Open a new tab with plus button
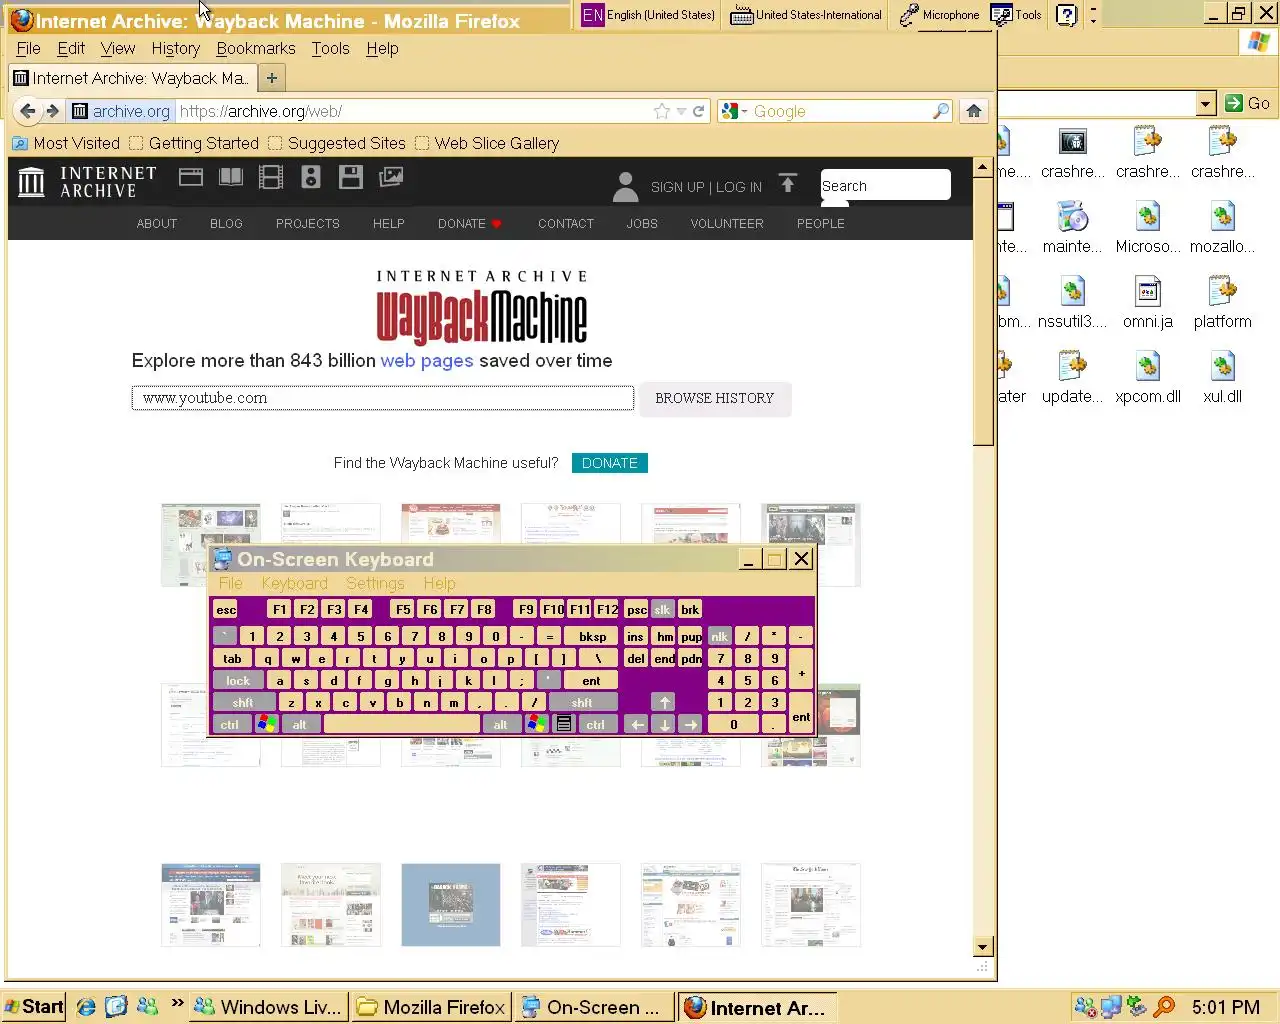Screen dimensions: 1280x1024 (271, 78)
